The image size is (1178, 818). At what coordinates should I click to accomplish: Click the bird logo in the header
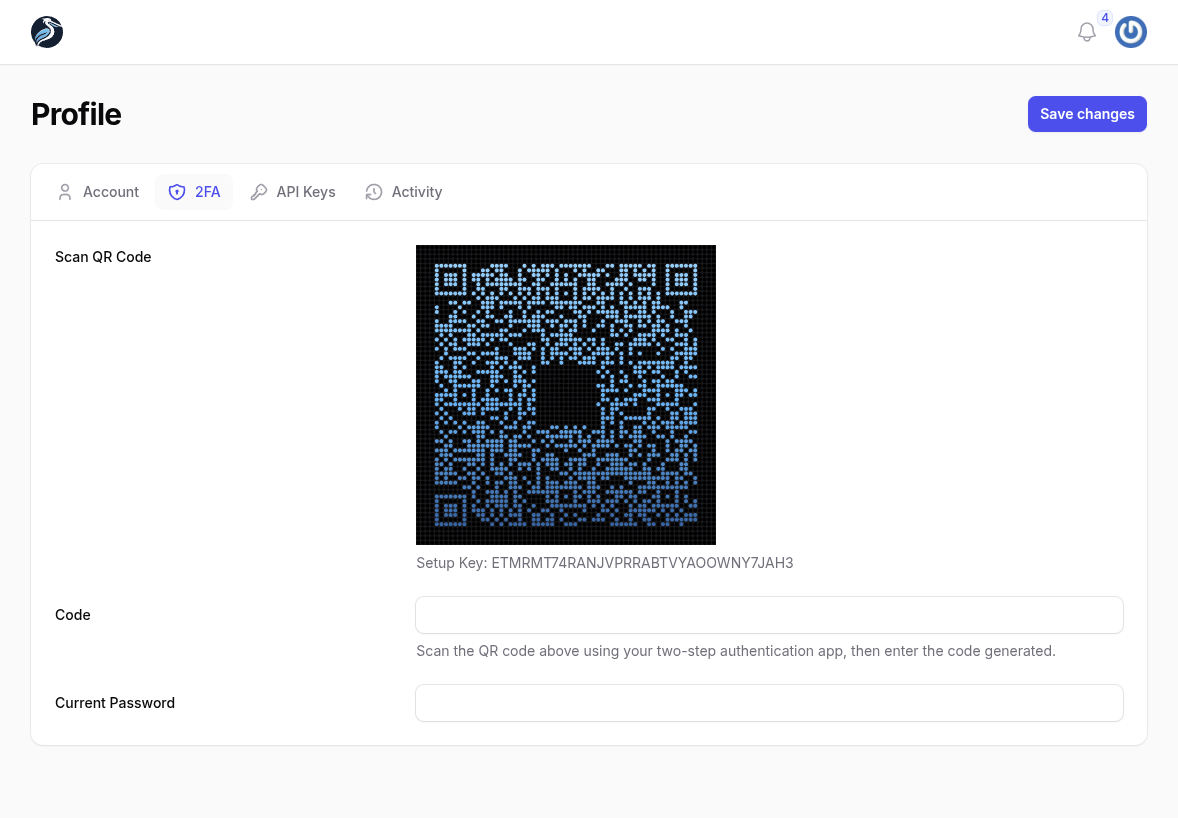tap(47, 32)
